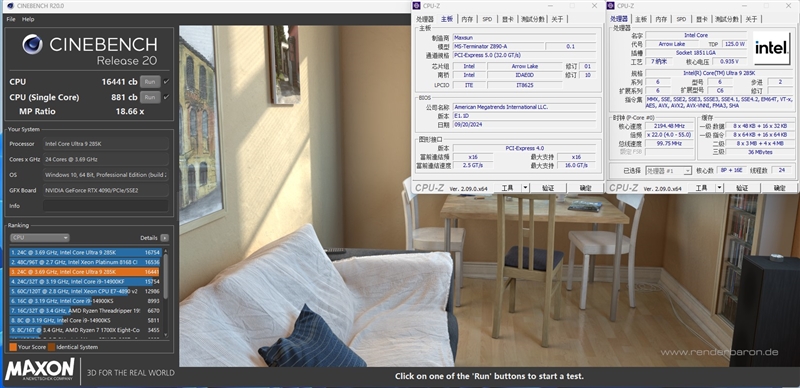The image size is (800, 388).
Task: Select the orange highlighted ranking row 16441
Action: 85,272
